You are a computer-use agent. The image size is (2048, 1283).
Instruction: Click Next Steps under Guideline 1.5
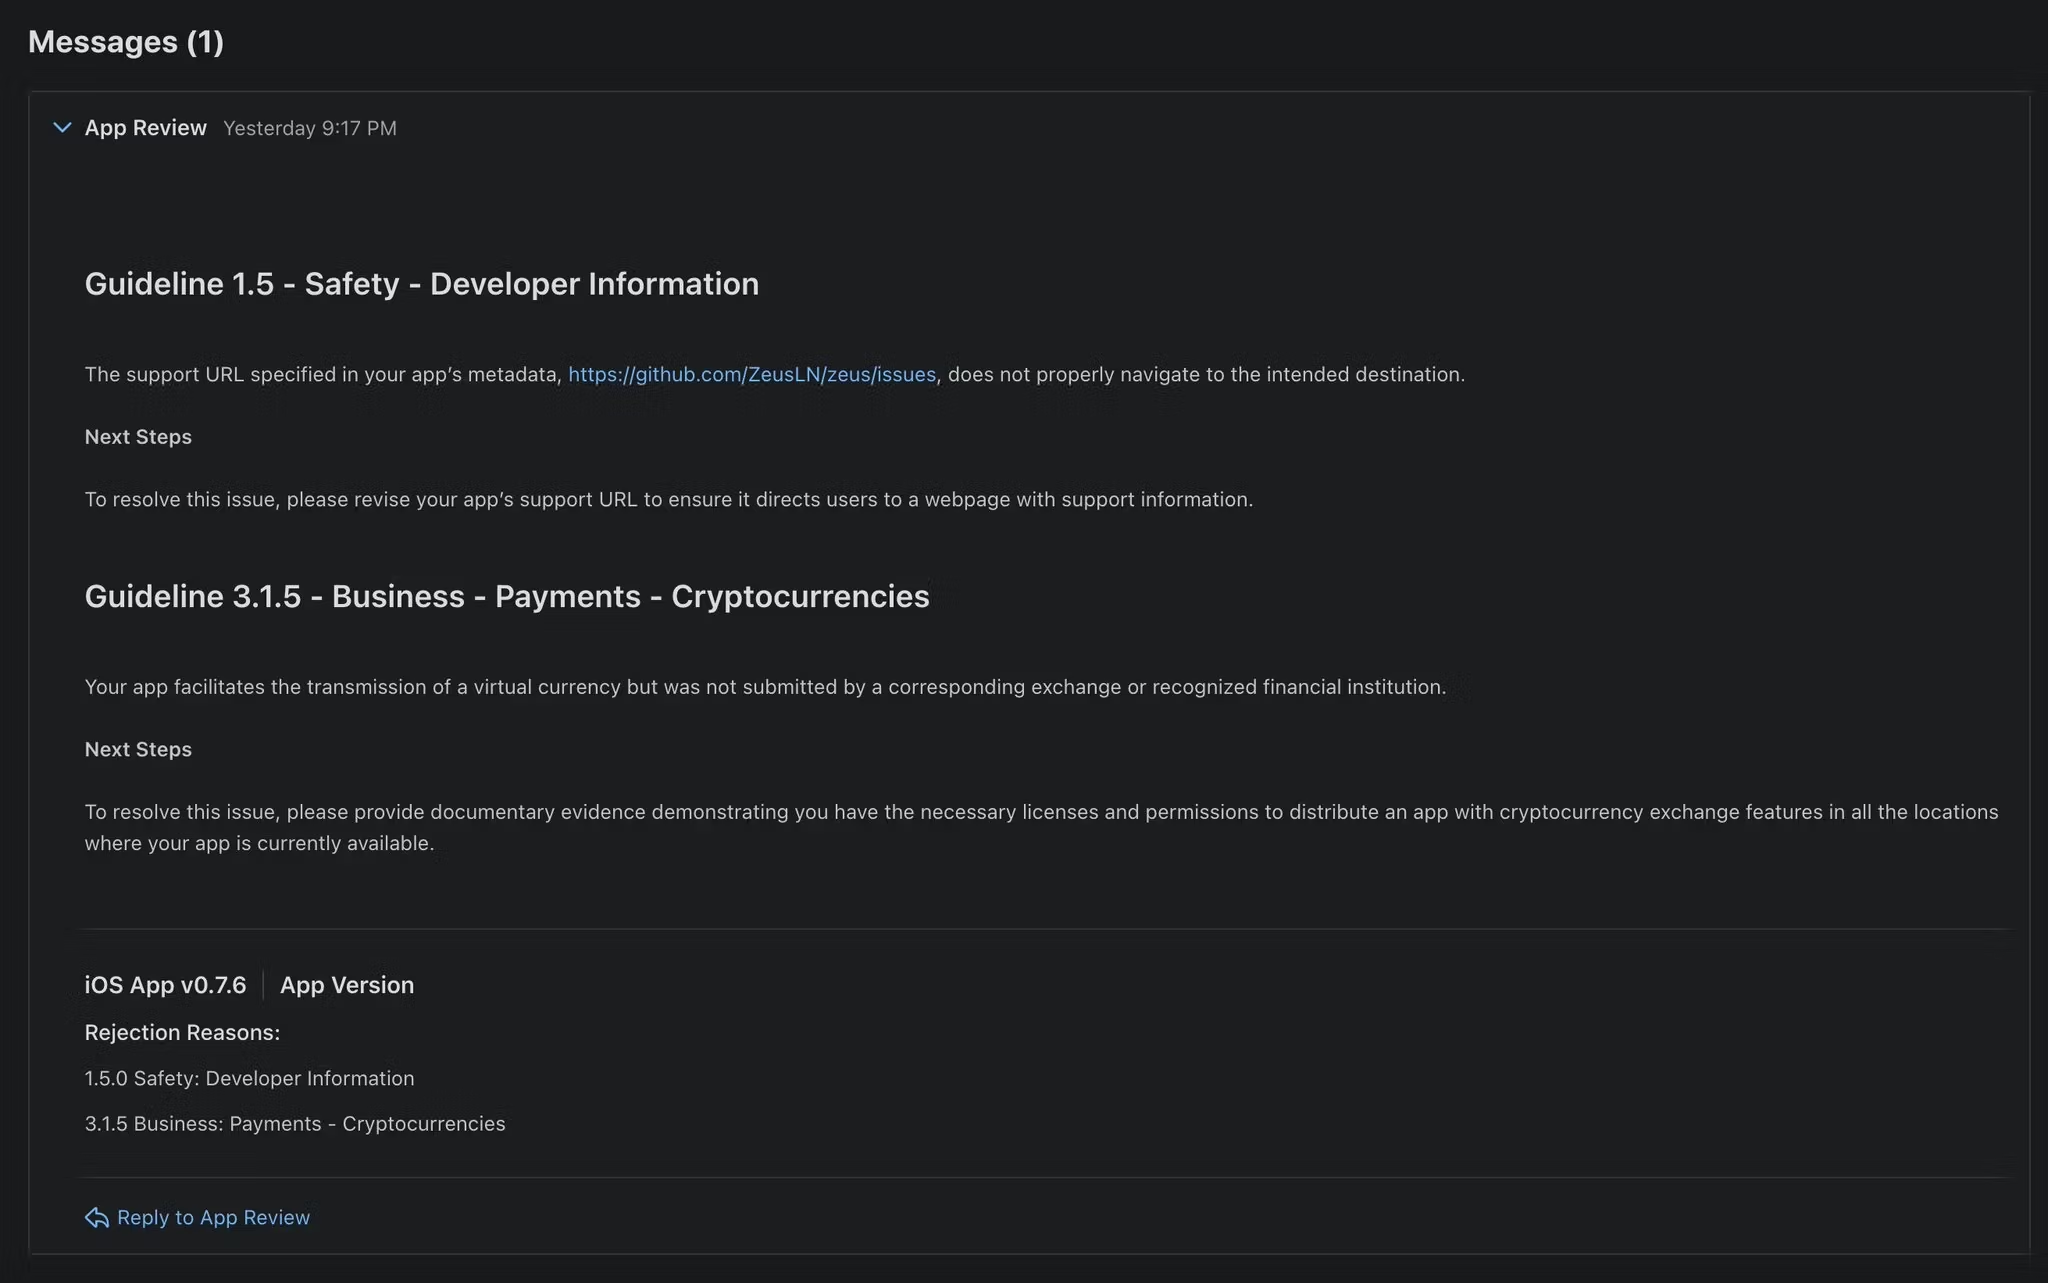[138, 437]
